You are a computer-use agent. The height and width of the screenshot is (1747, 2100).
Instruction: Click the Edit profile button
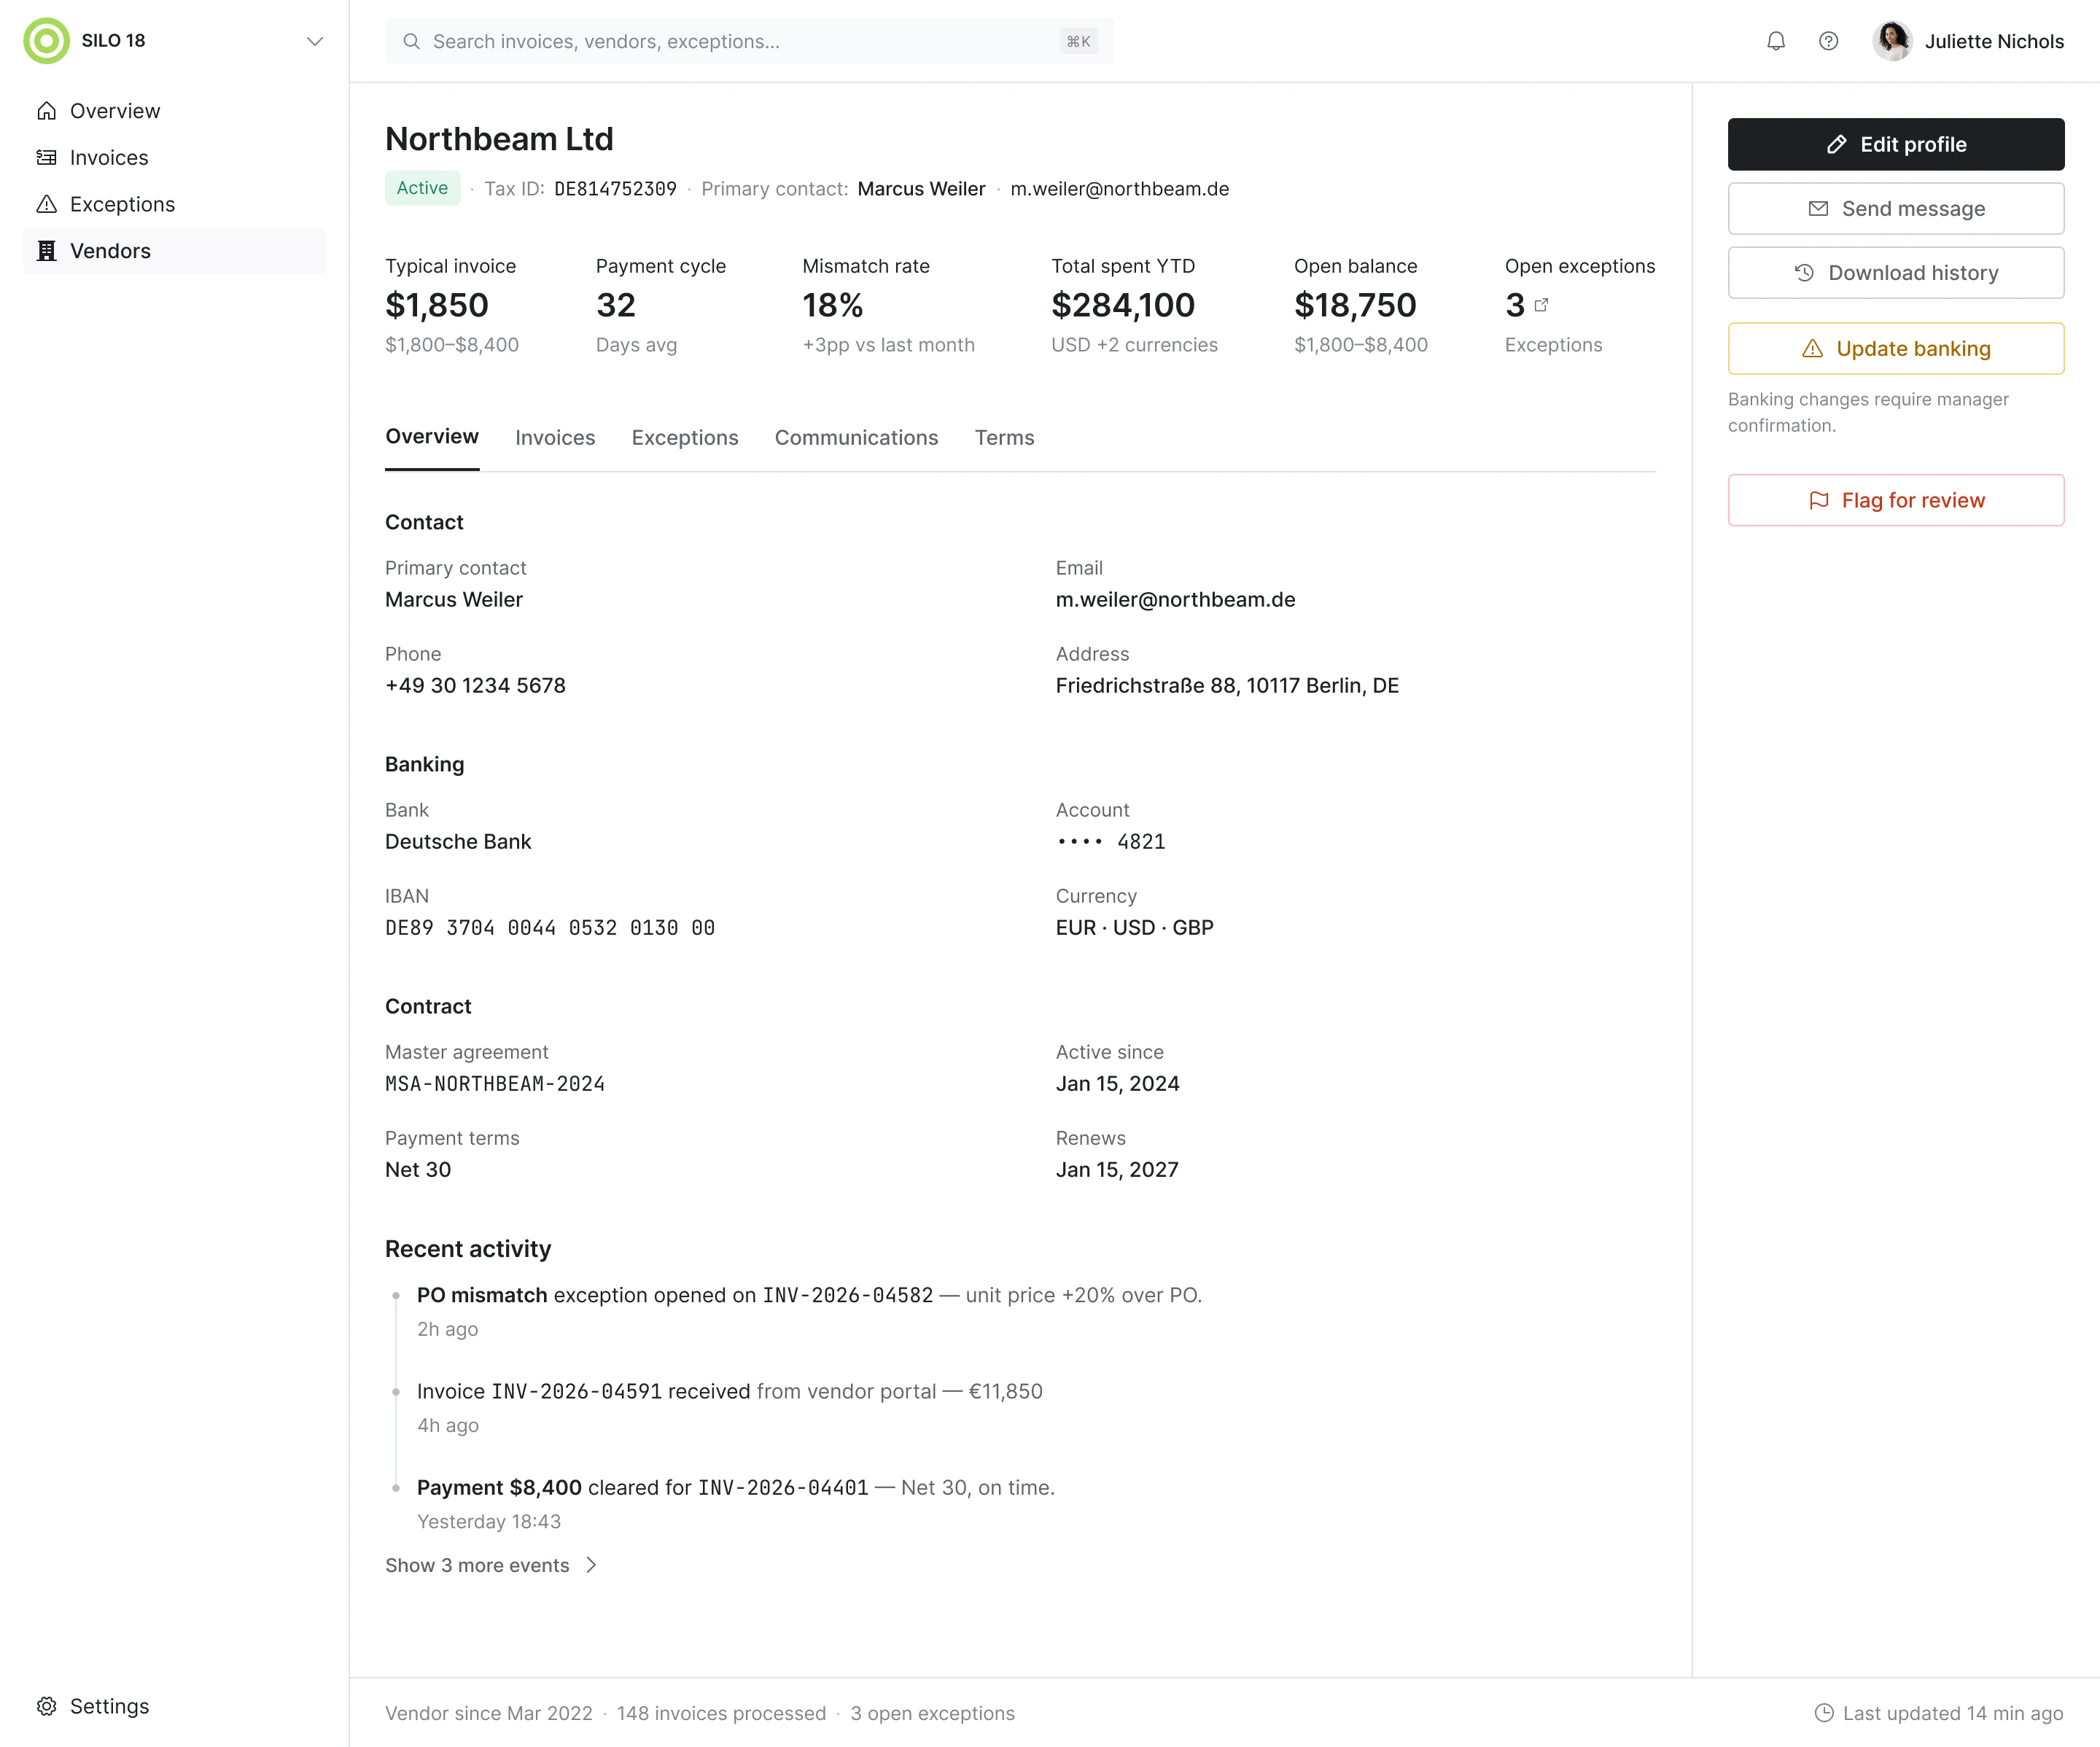pyautogui.click(x=1896, y=145)
